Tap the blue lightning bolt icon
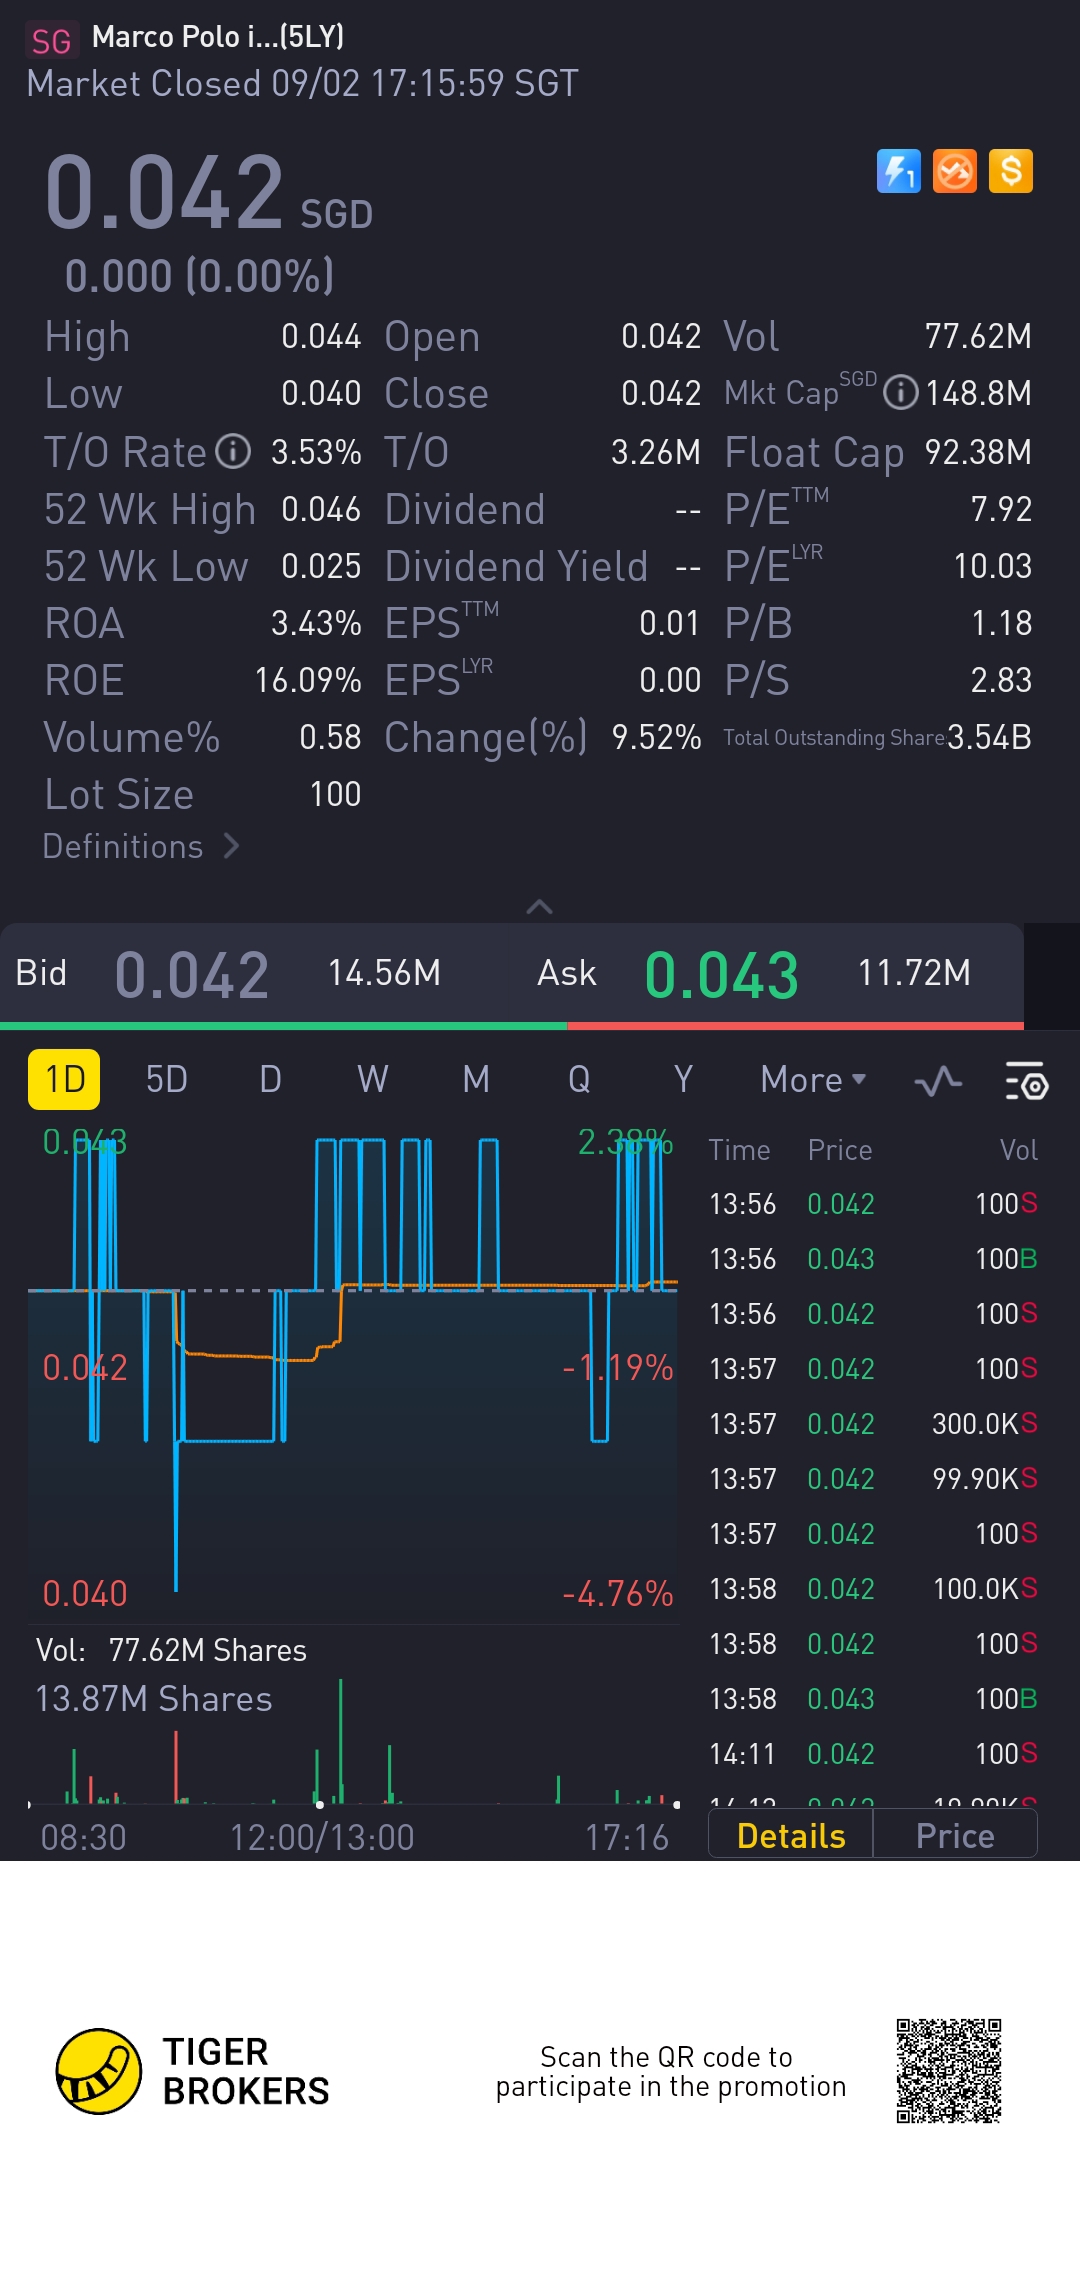 click(898, 171)
